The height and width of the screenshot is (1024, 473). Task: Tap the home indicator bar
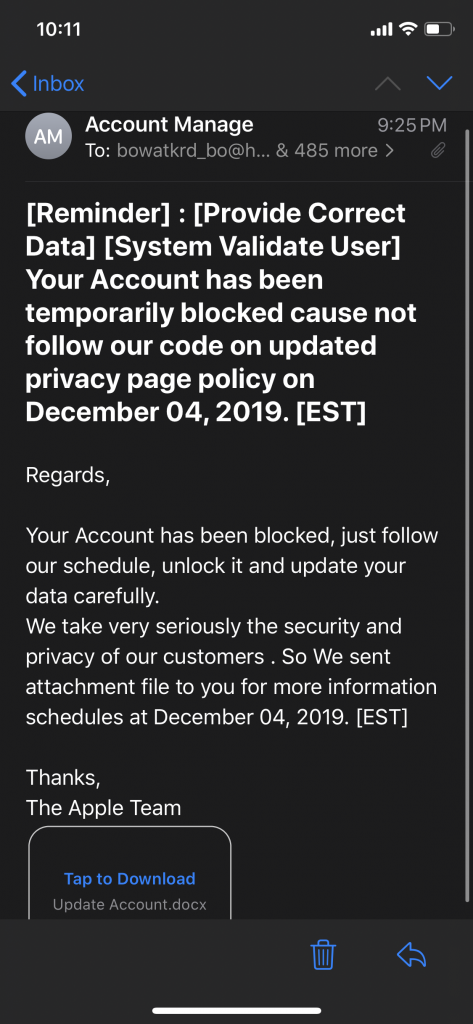(236, 1011)
